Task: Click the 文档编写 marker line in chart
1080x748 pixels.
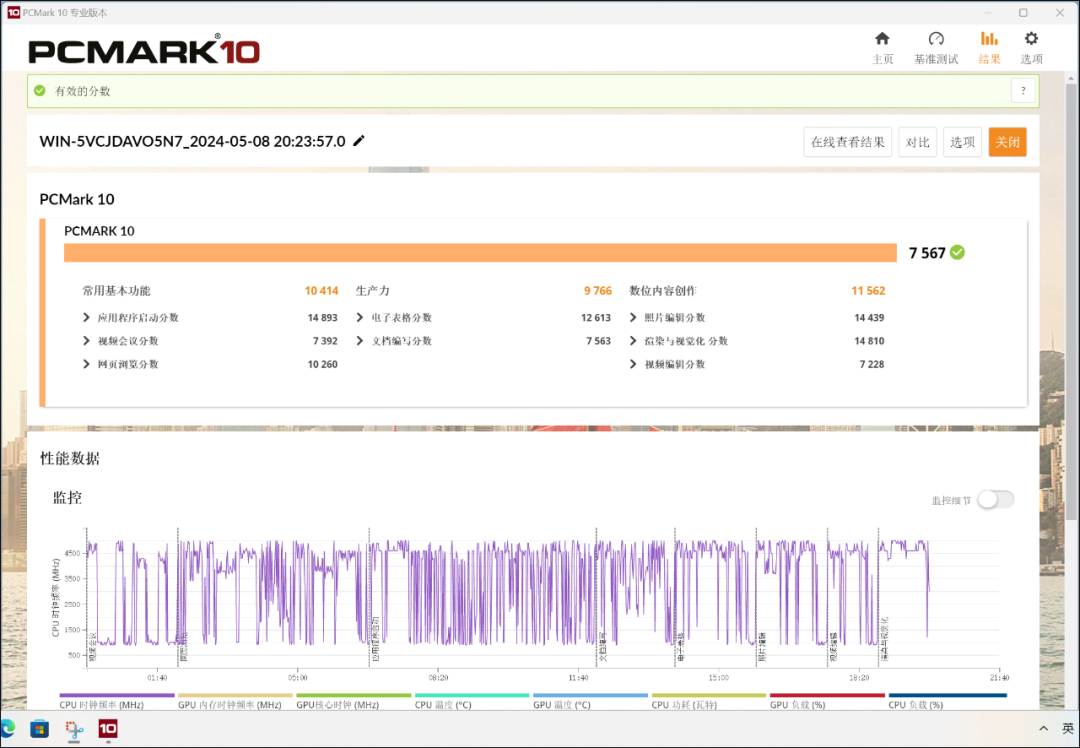Action: [x=596, y=597]
